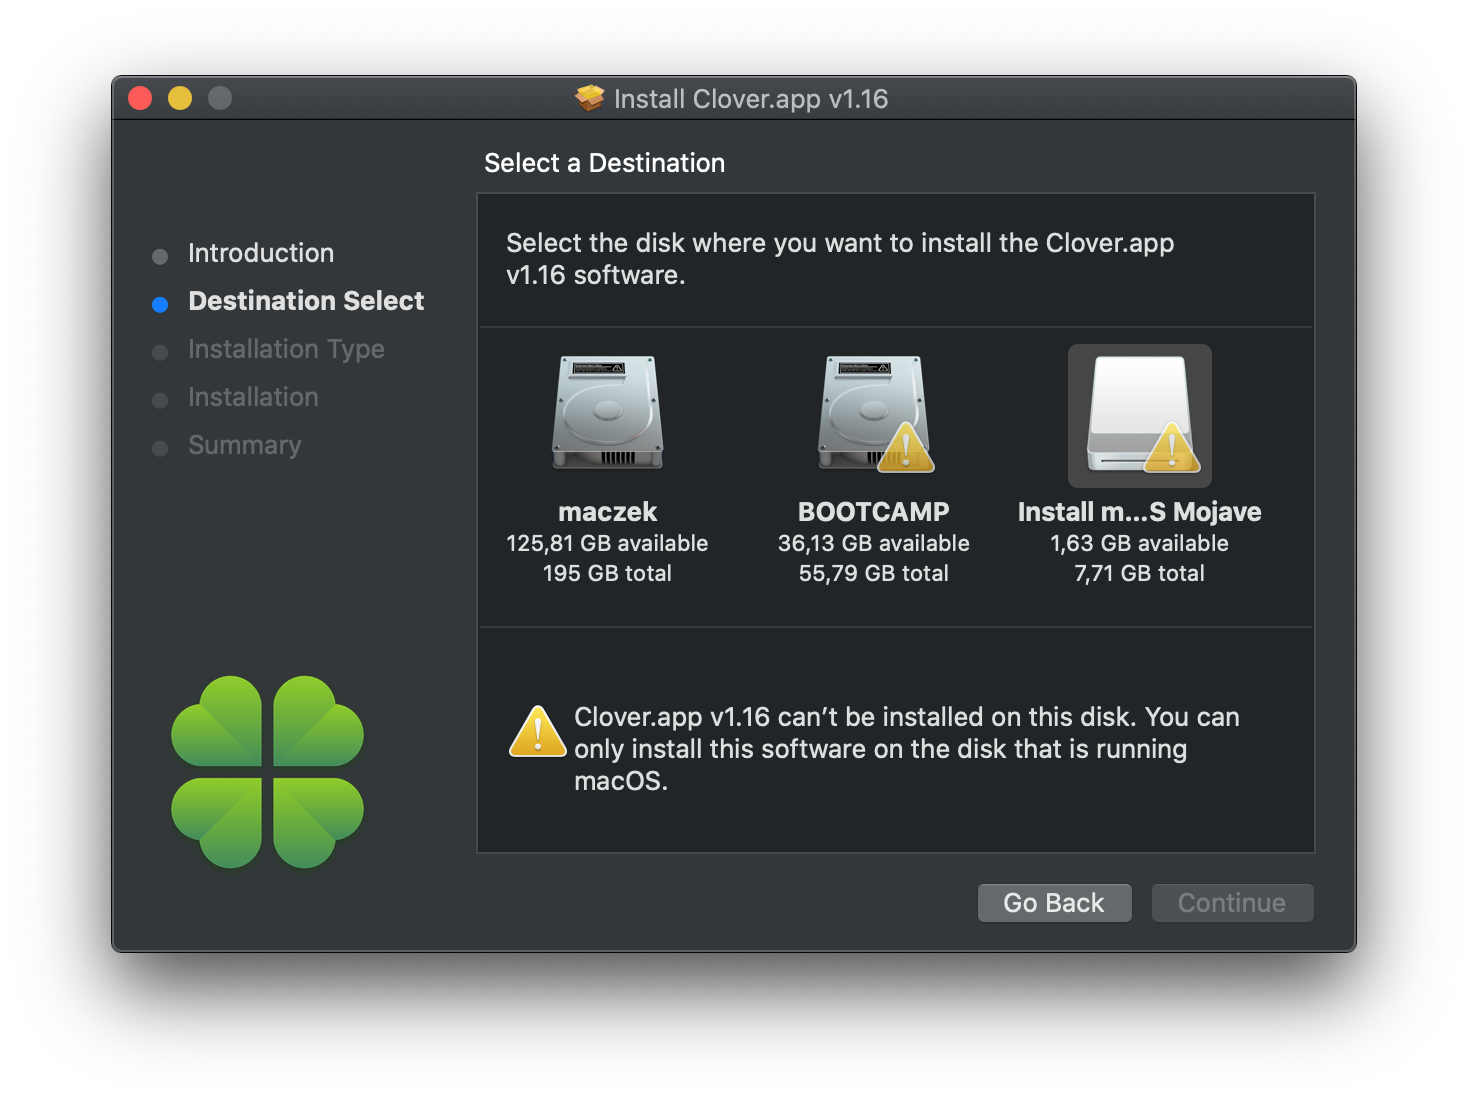Select the maczek hard disk icon

pyautogui.click(x=607, y=413)
